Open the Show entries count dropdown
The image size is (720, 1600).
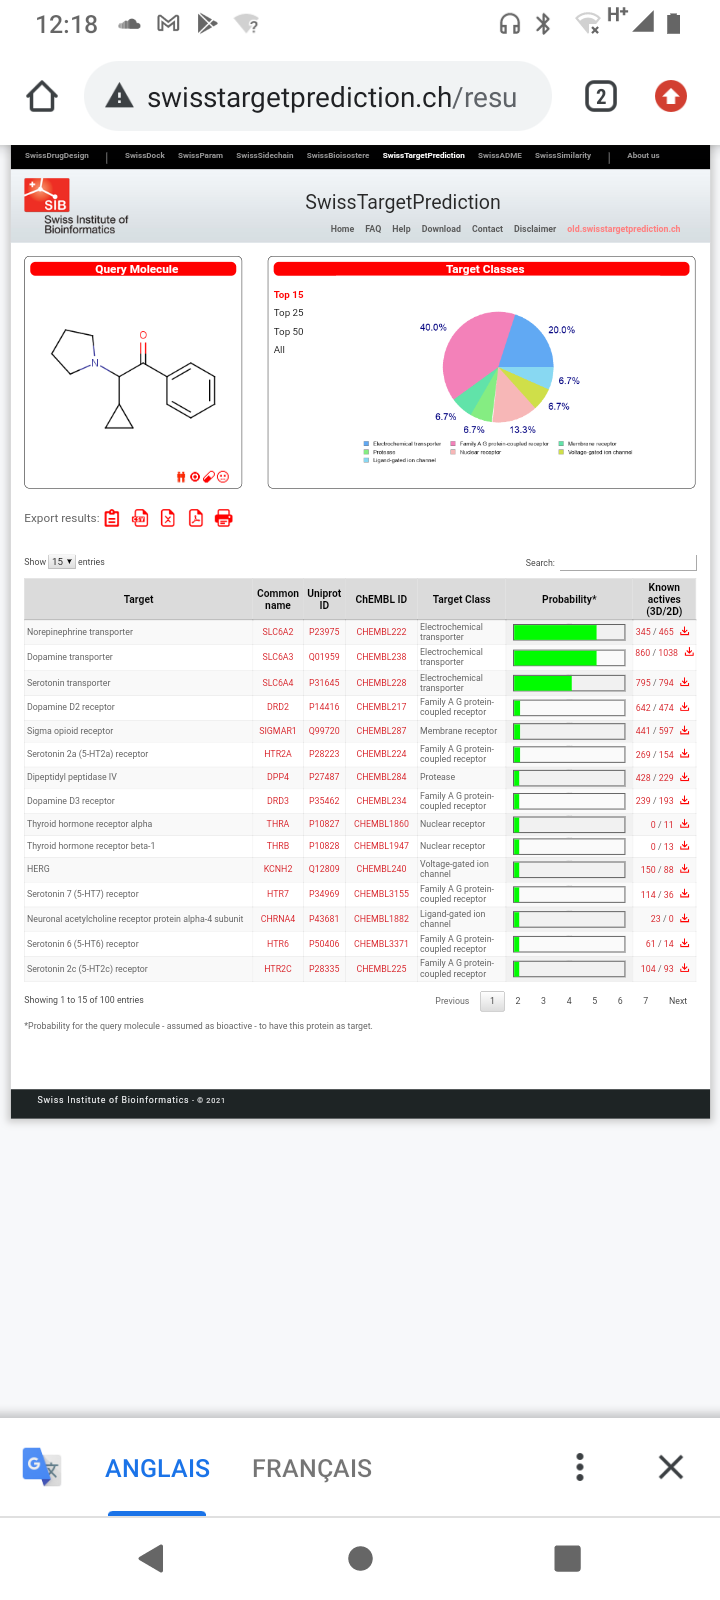[x=62, y=562]
